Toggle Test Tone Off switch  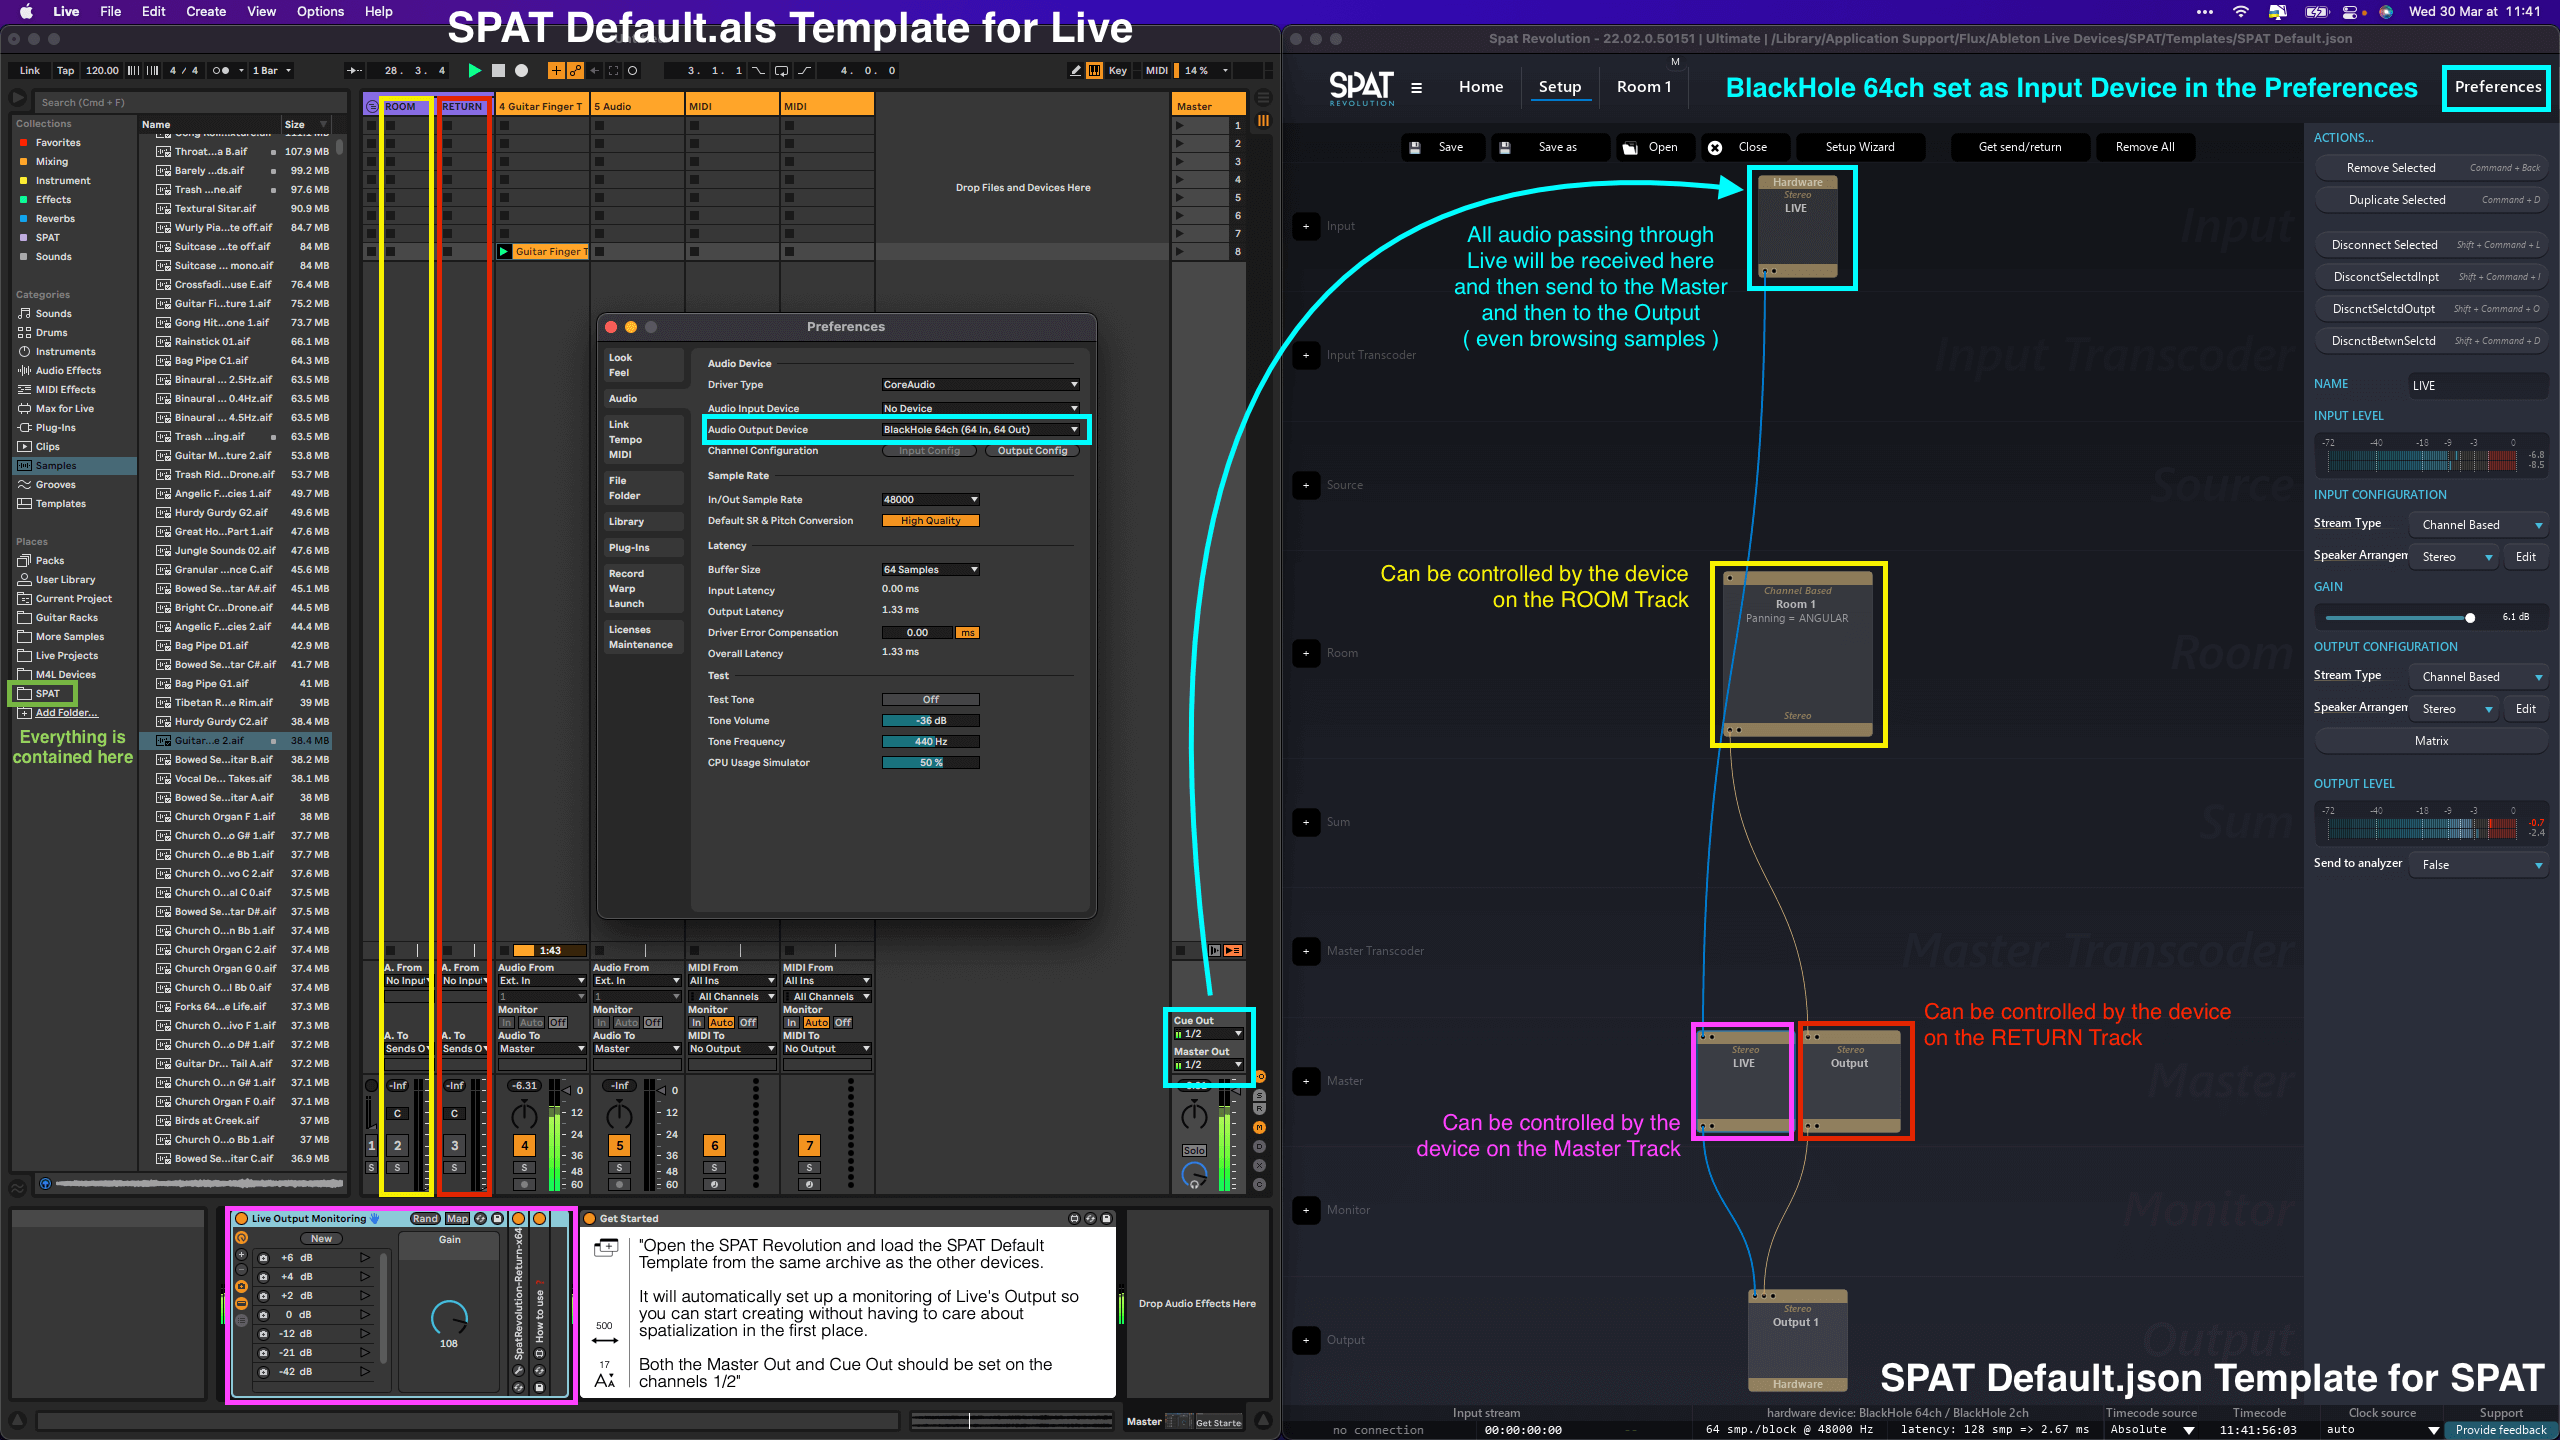pos(930,699)
